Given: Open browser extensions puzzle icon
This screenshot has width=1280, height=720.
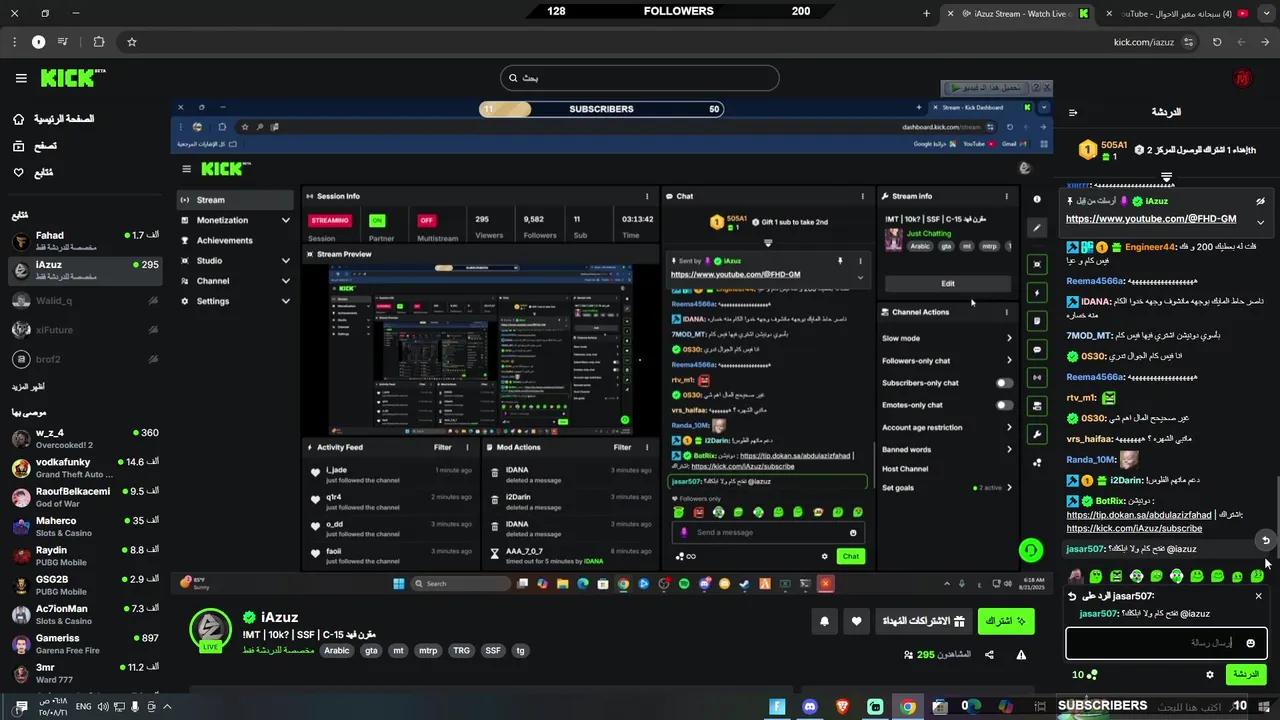Looking at the screenshot, I should tap(98, 42).
